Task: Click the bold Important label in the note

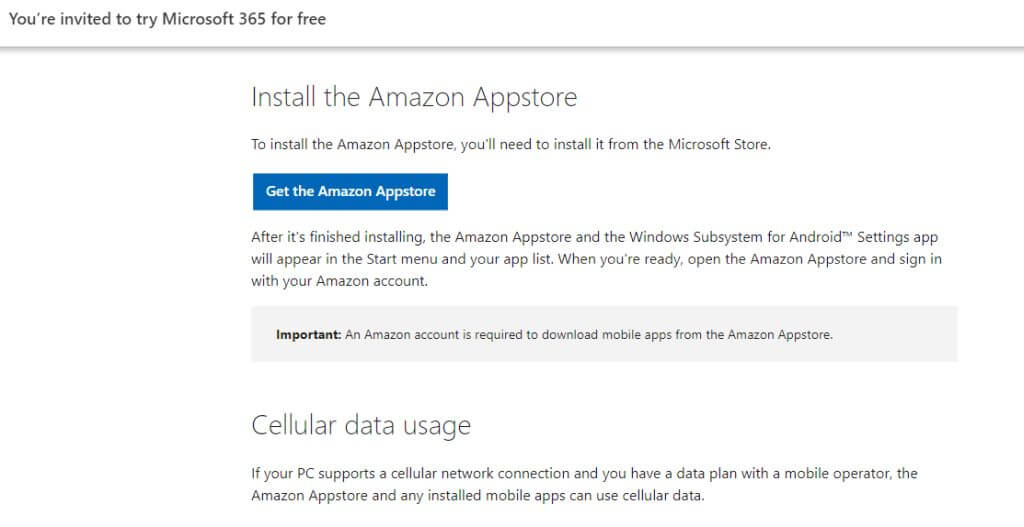Action: pos(308,335)
